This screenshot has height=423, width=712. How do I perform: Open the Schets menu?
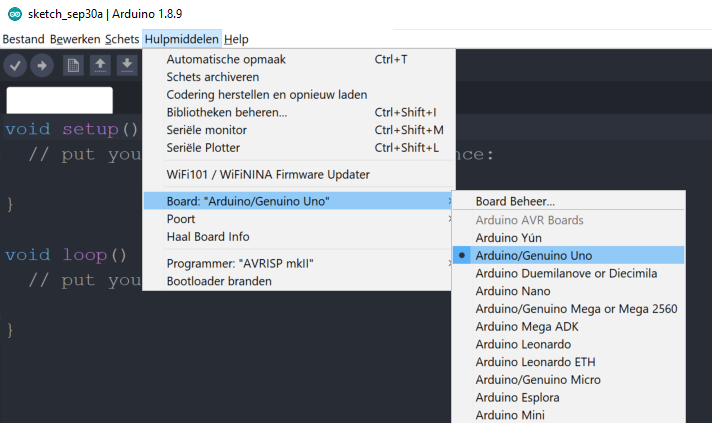click(x=122, y=39)
